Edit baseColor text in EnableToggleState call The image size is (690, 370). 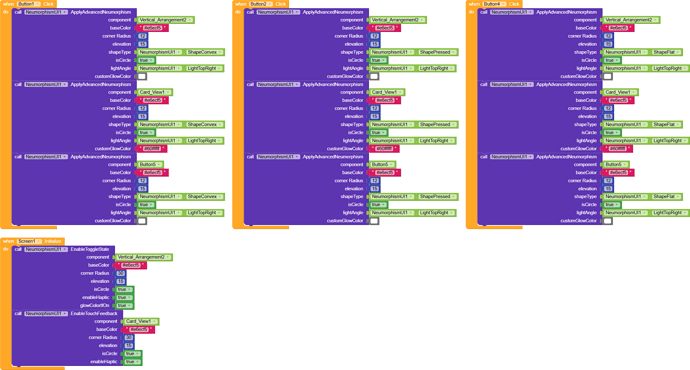[131, 265]
